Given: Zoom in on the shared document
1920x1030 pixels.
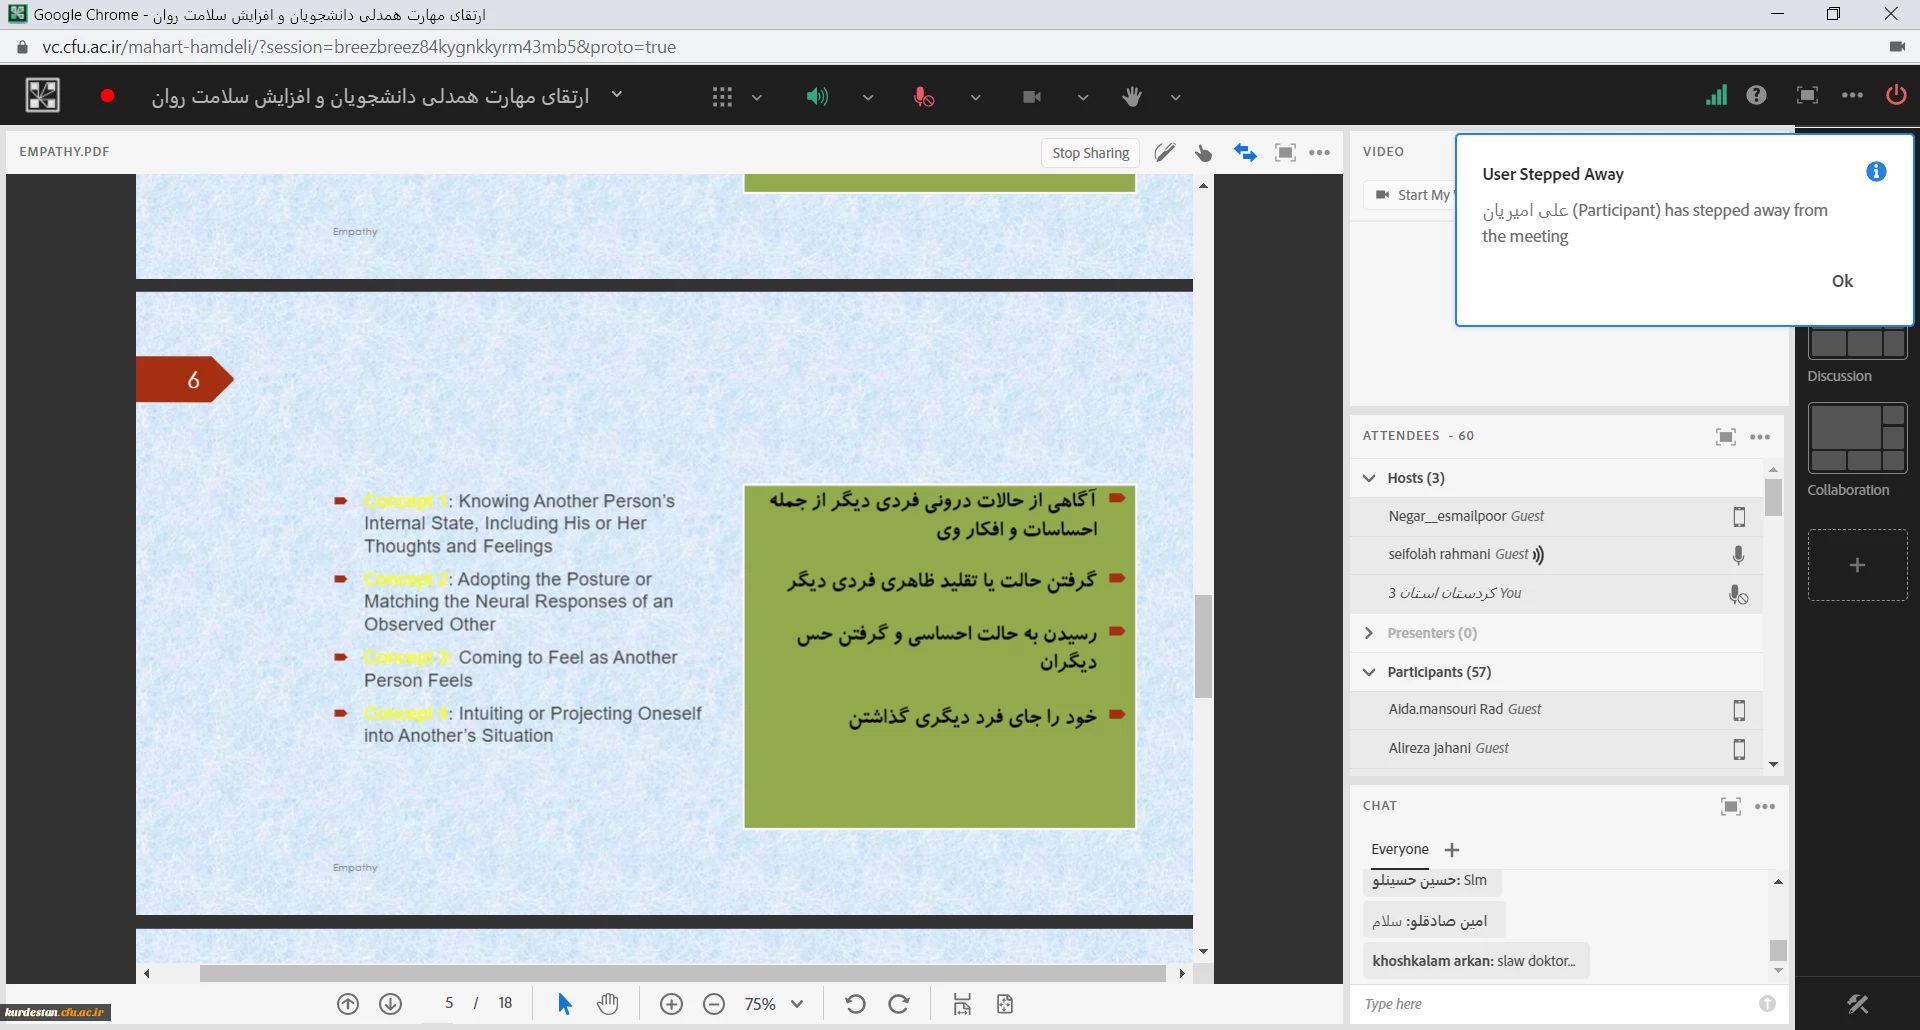Looking at the screenshot, I should 671,1004.
